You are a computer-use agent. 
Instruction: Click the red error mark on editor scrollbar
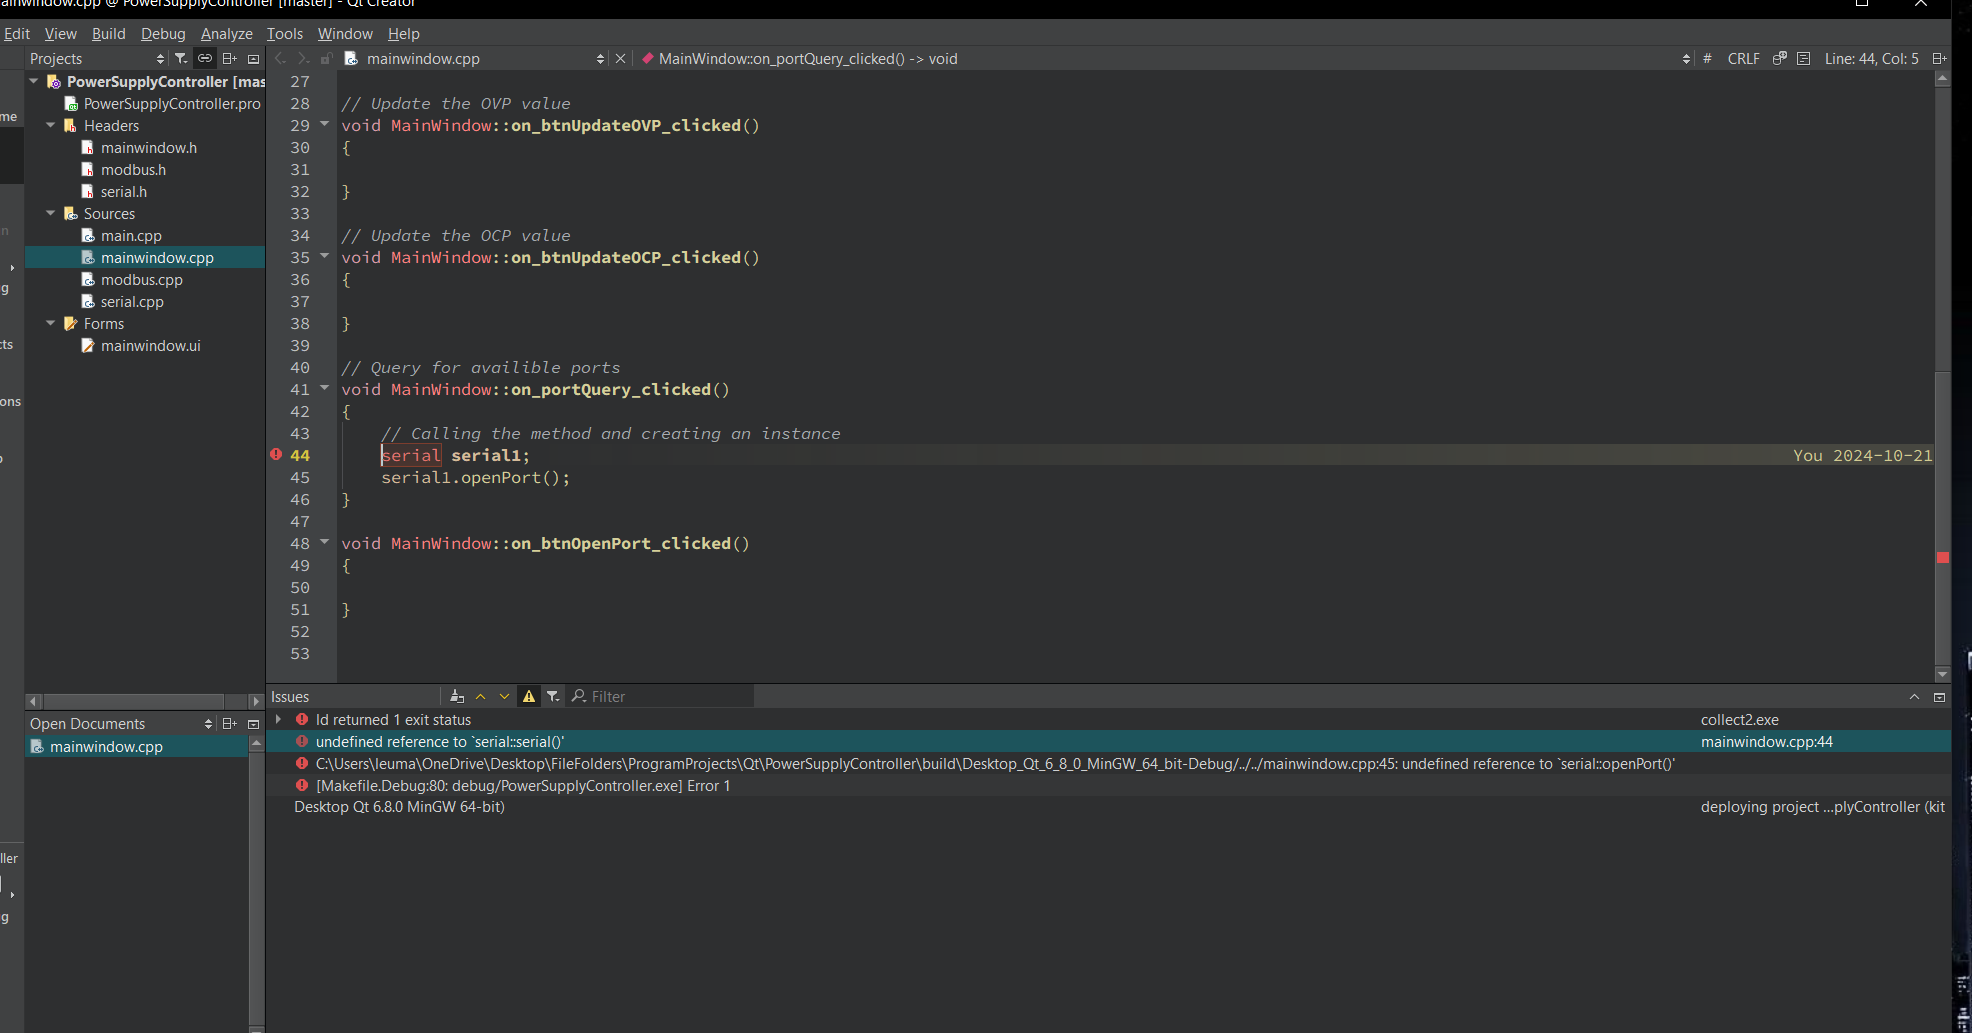1943,558
